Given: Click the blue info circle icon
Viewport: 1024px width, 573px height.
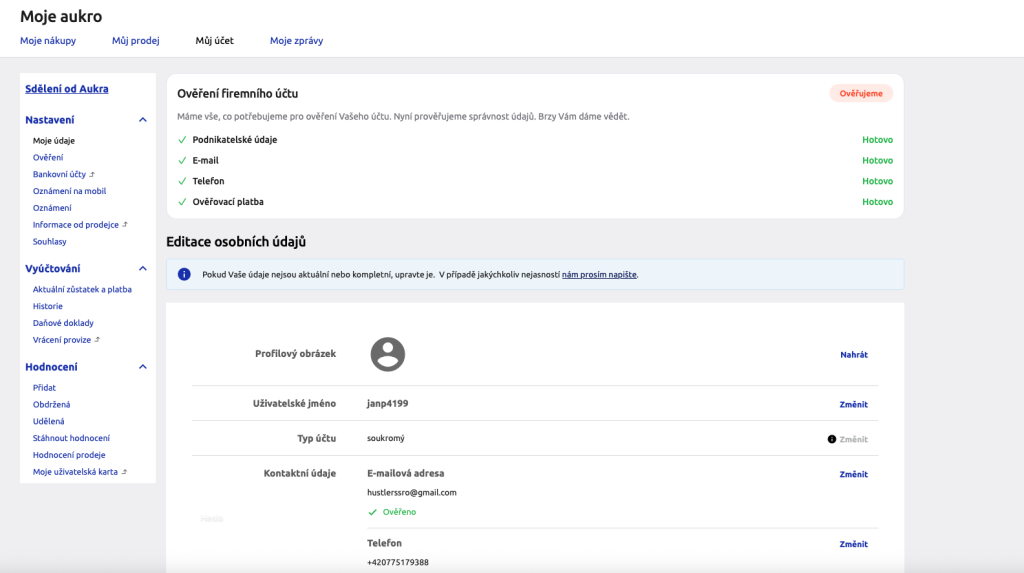Looking at the screenshot, I should [x=184, y=274].
